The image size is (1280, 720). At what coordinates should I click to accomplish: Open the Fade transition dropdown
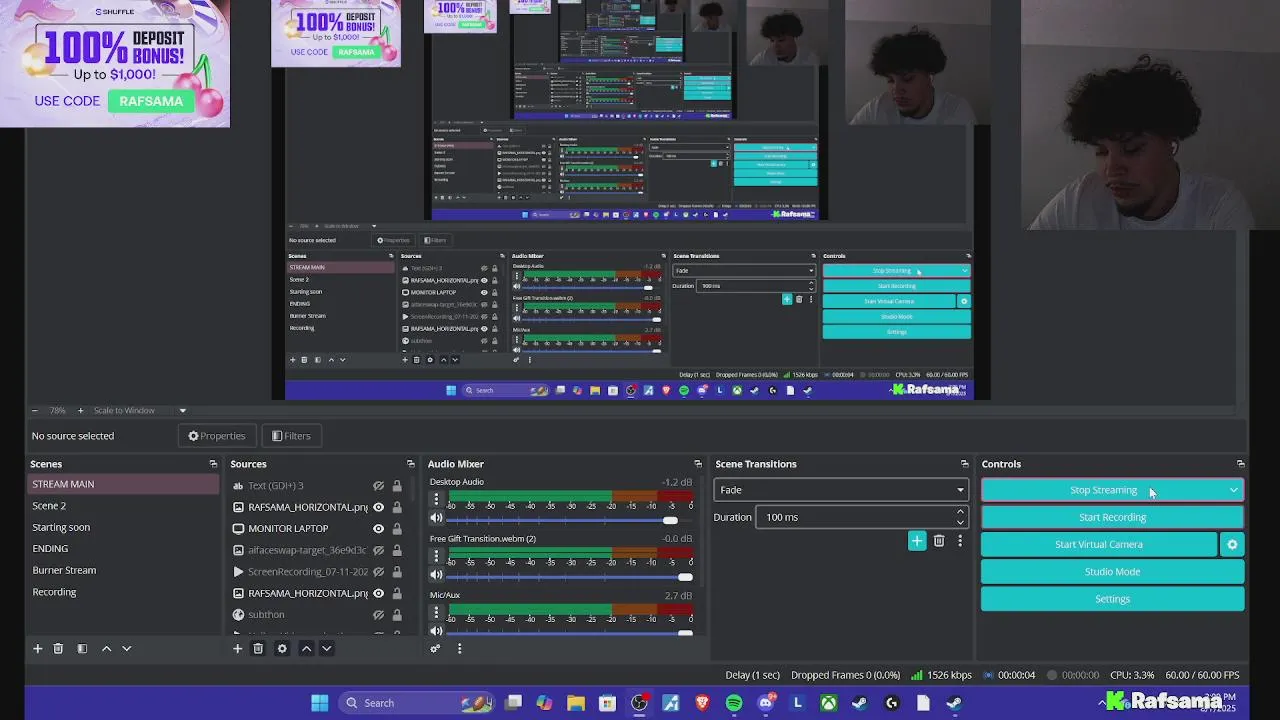pyautogui.click(x=841, y=490)
